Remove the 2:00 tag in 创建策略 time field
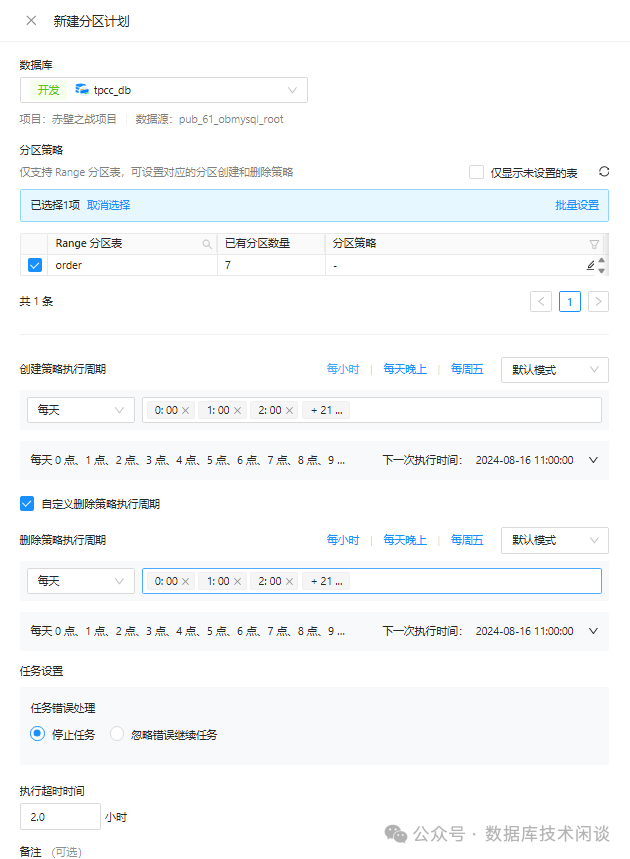Image resolution: width=630 pixels, height=859 pixels. point(289,410)
